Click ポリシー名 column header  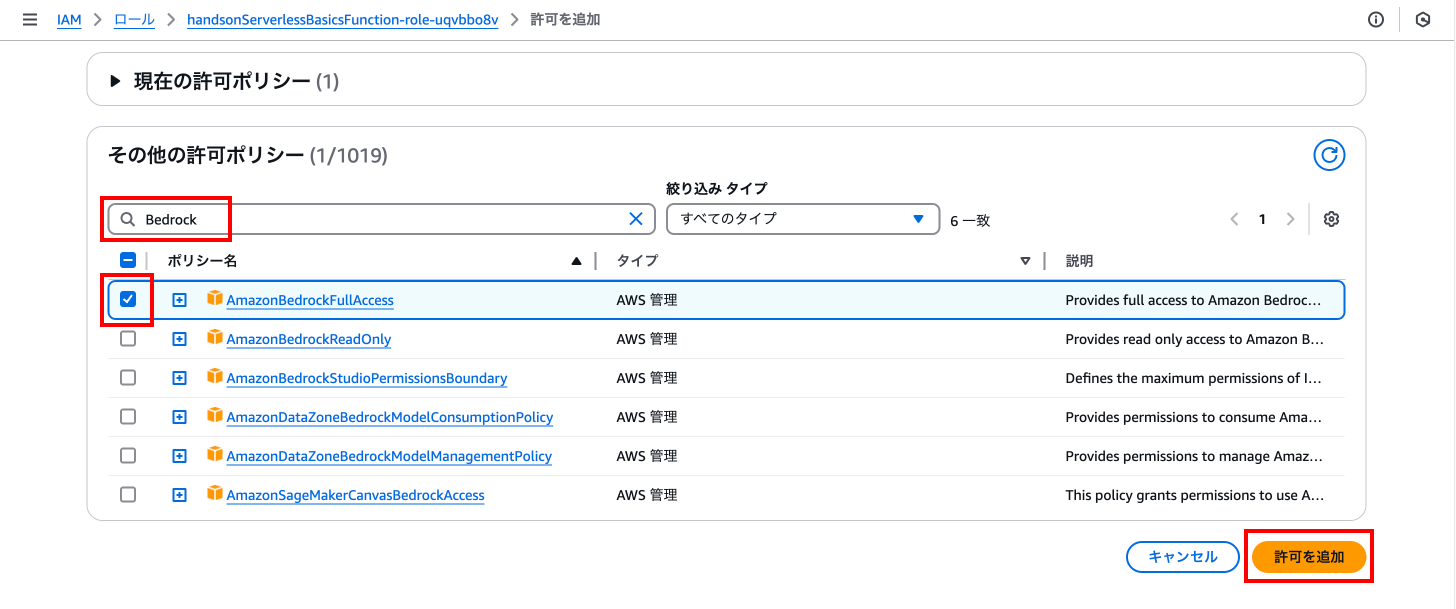[202, 261]
